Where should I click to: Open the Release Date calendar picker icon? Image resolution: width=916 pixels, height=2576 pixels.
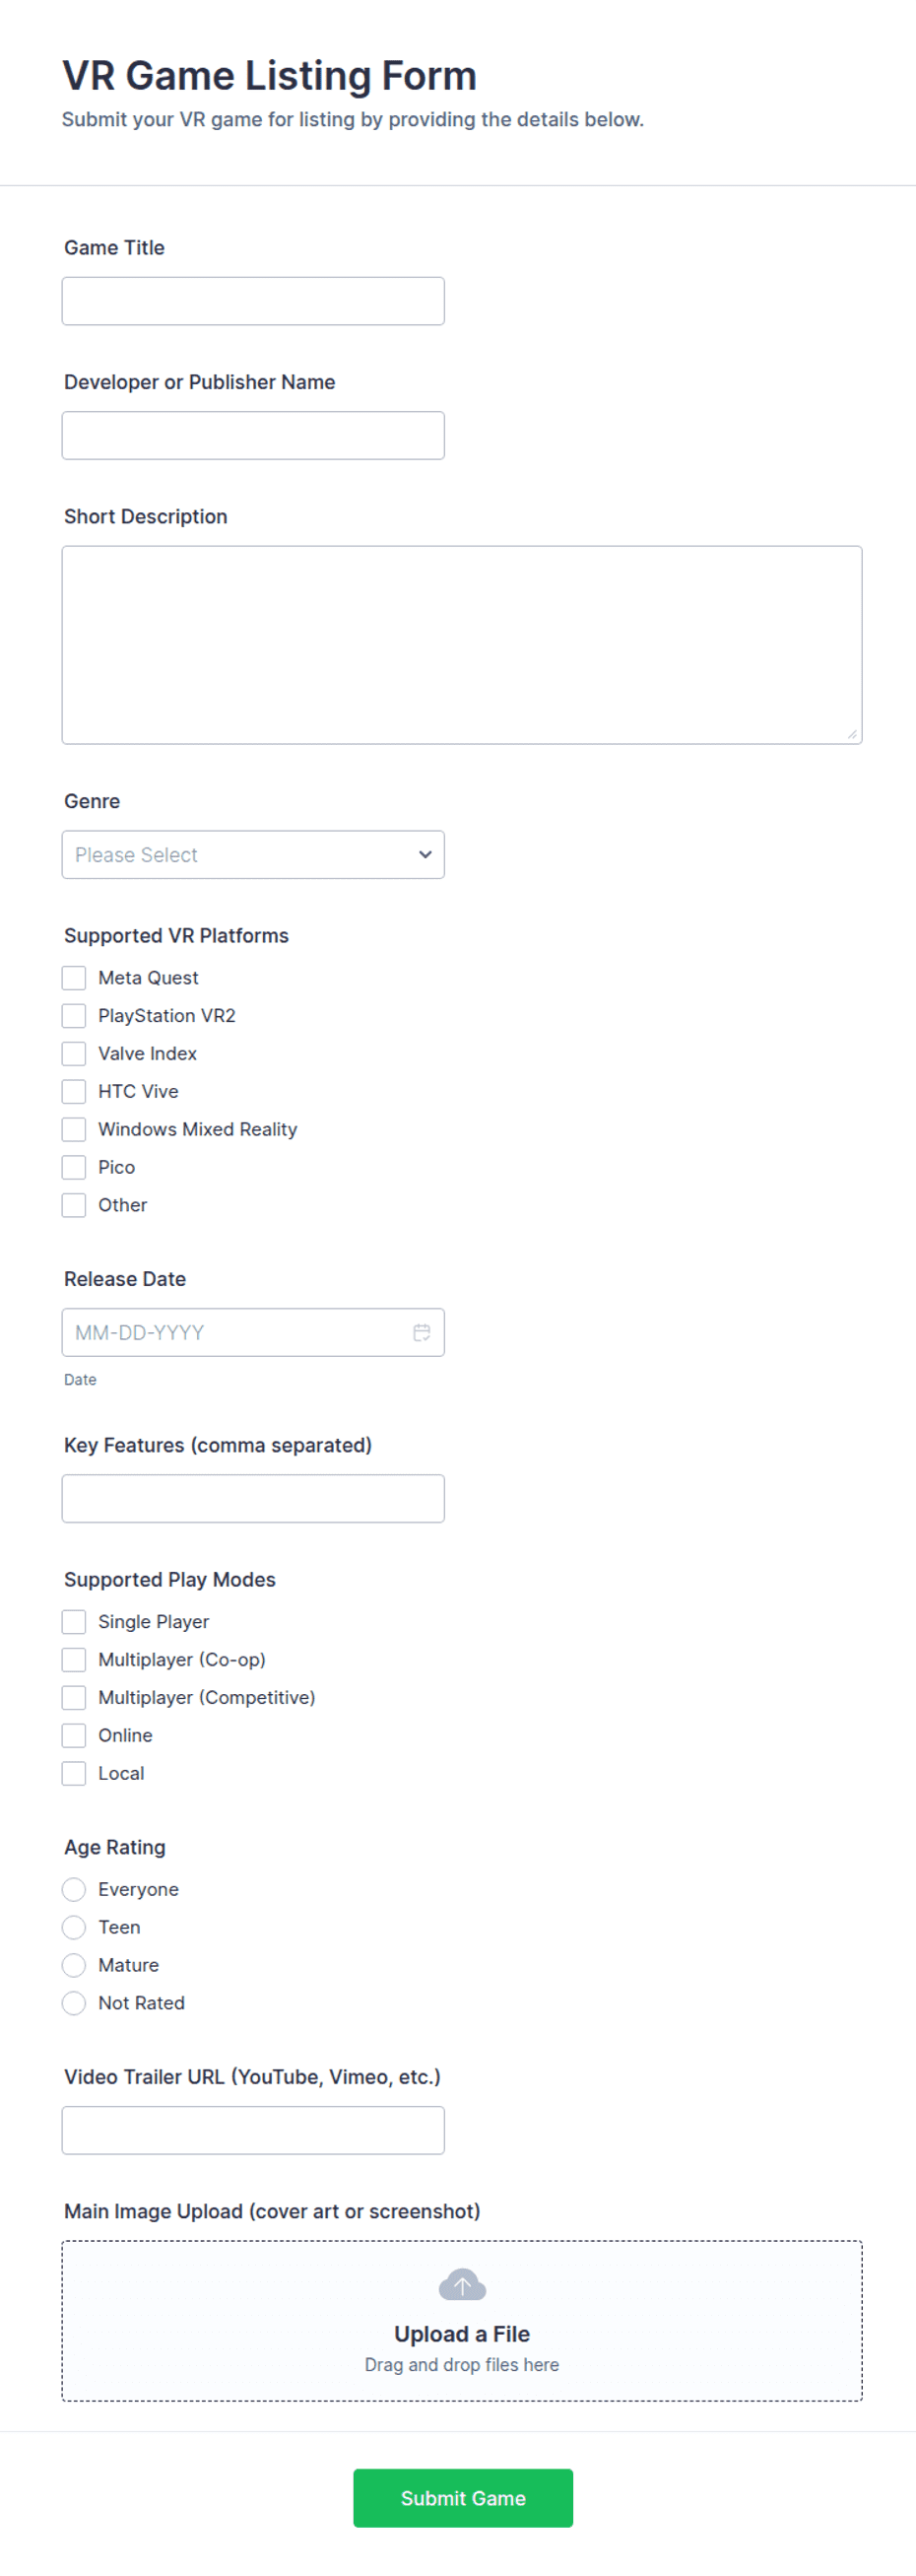(x=422, y=1332)
